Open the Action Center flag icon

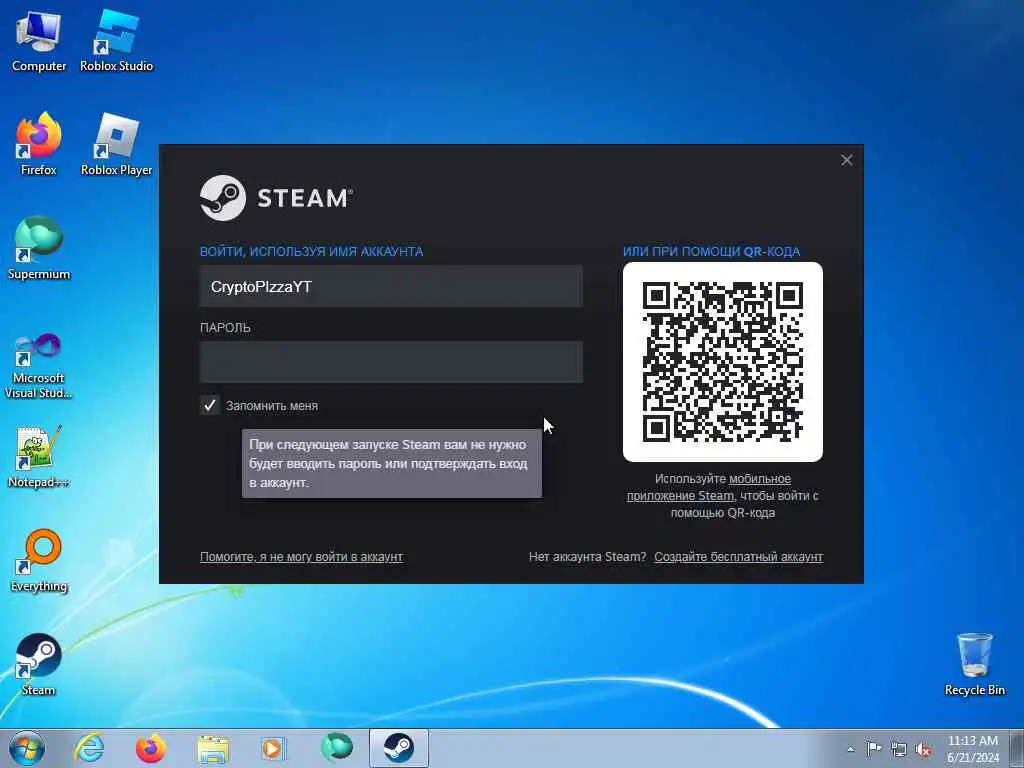tap(873, 749)
